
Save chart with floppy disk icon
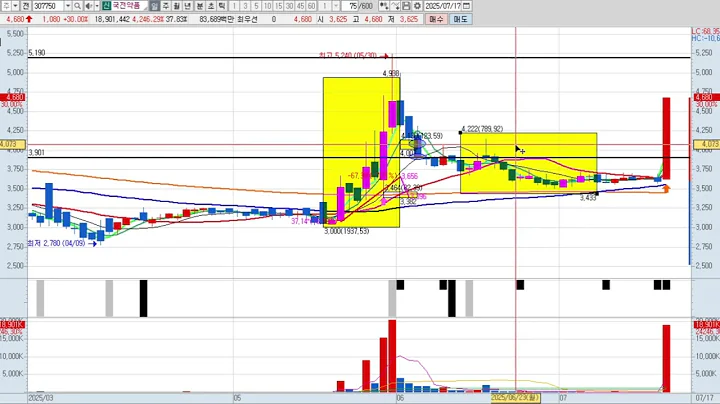click(406, 6)
